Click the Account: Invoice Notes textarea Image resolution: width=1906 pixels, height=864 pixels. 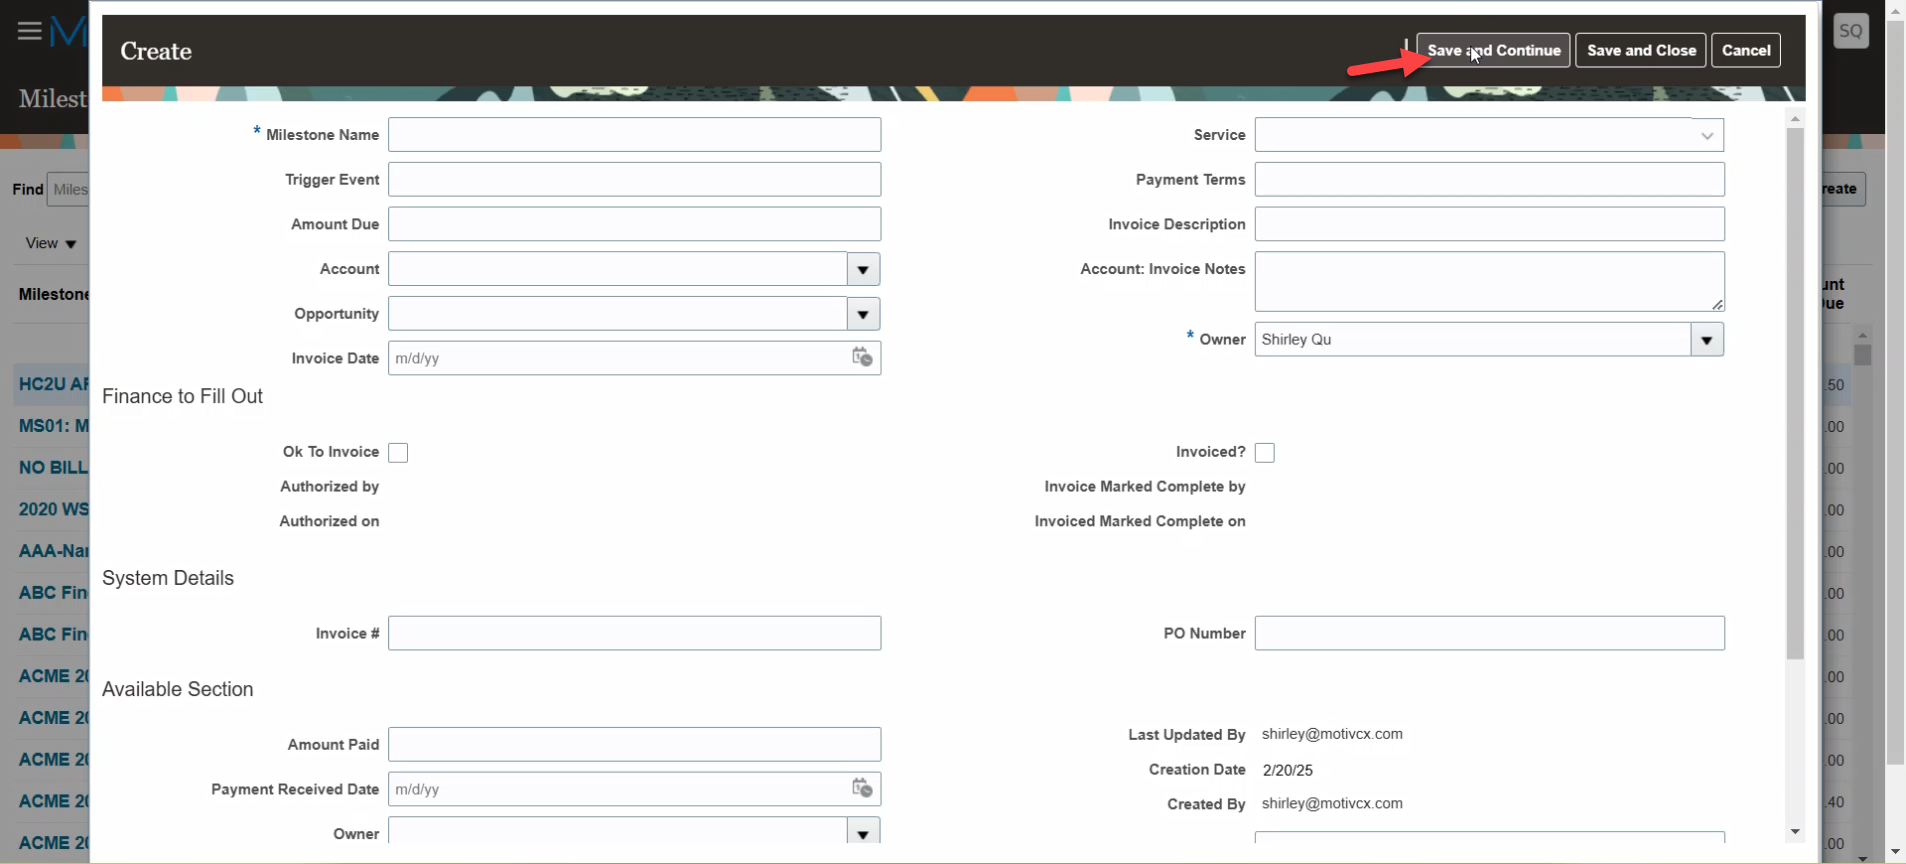click(x=1489, y=281)
